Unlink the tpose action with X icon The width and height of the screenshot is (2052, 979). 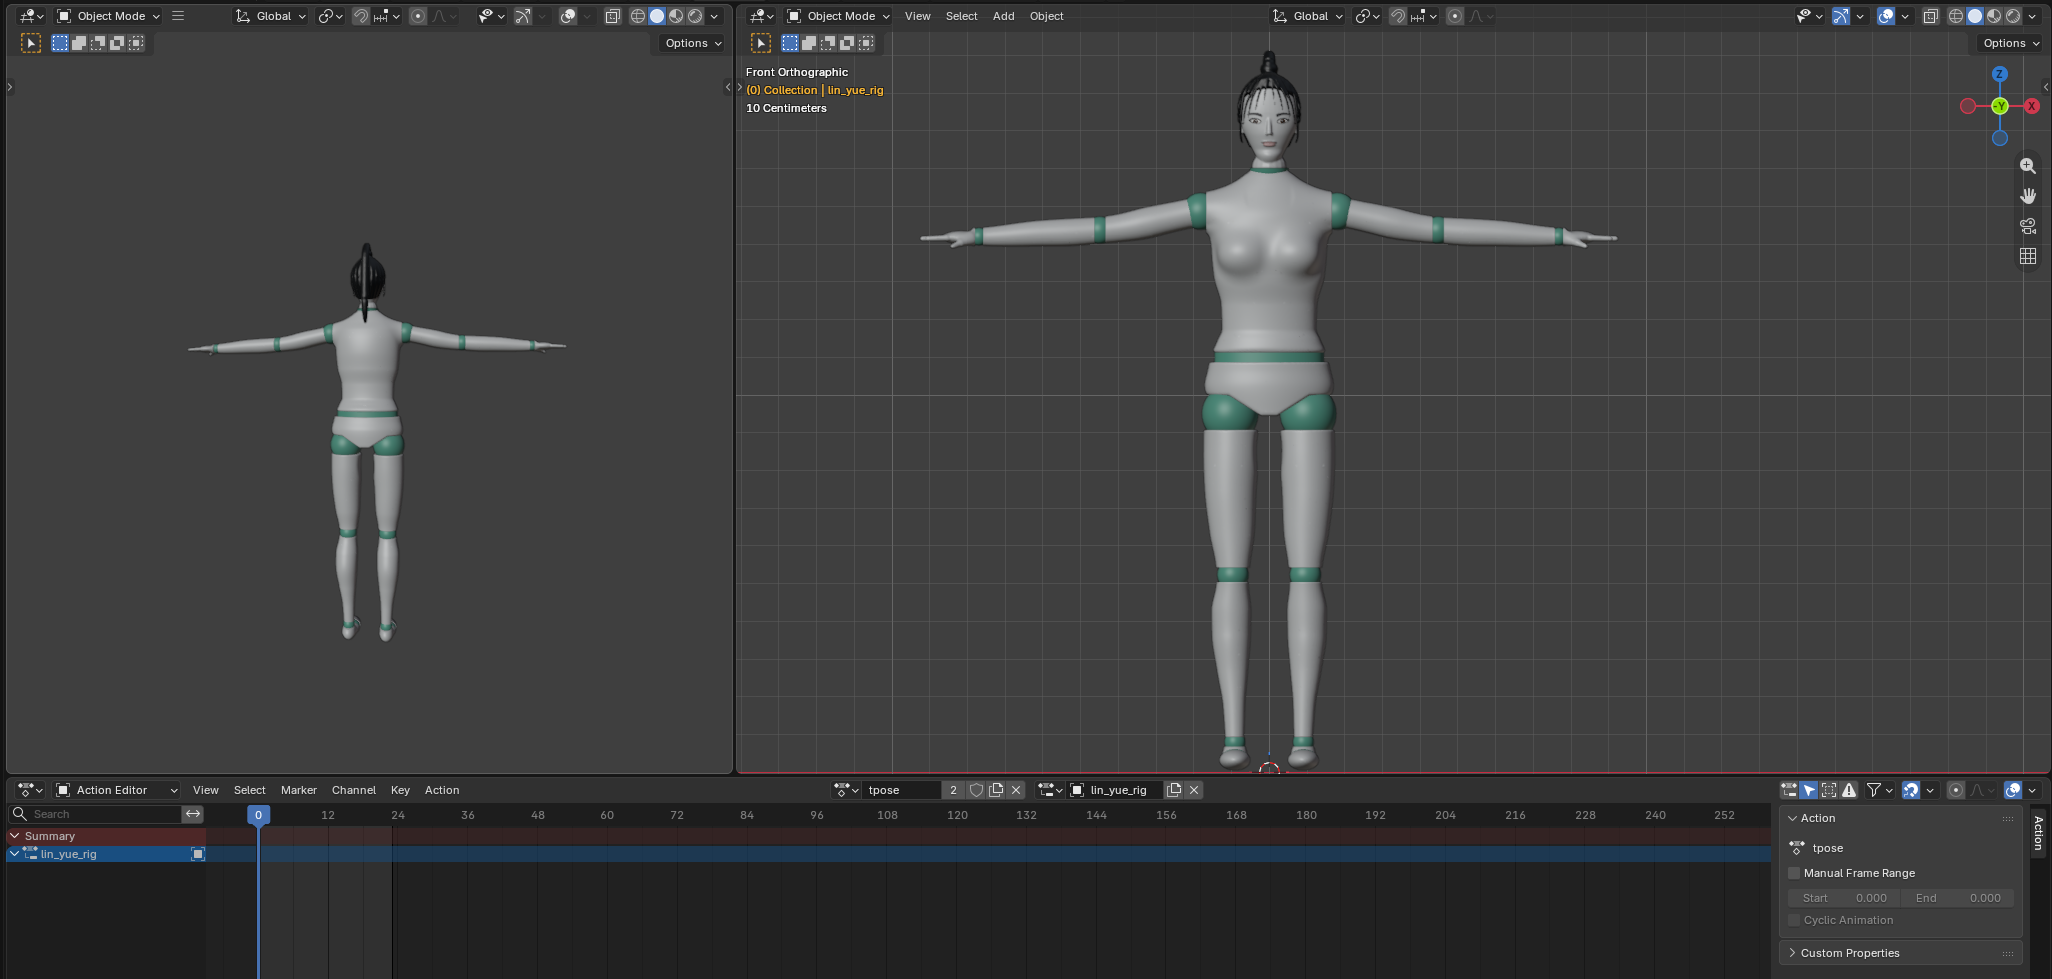click(x=1016, y=790)
